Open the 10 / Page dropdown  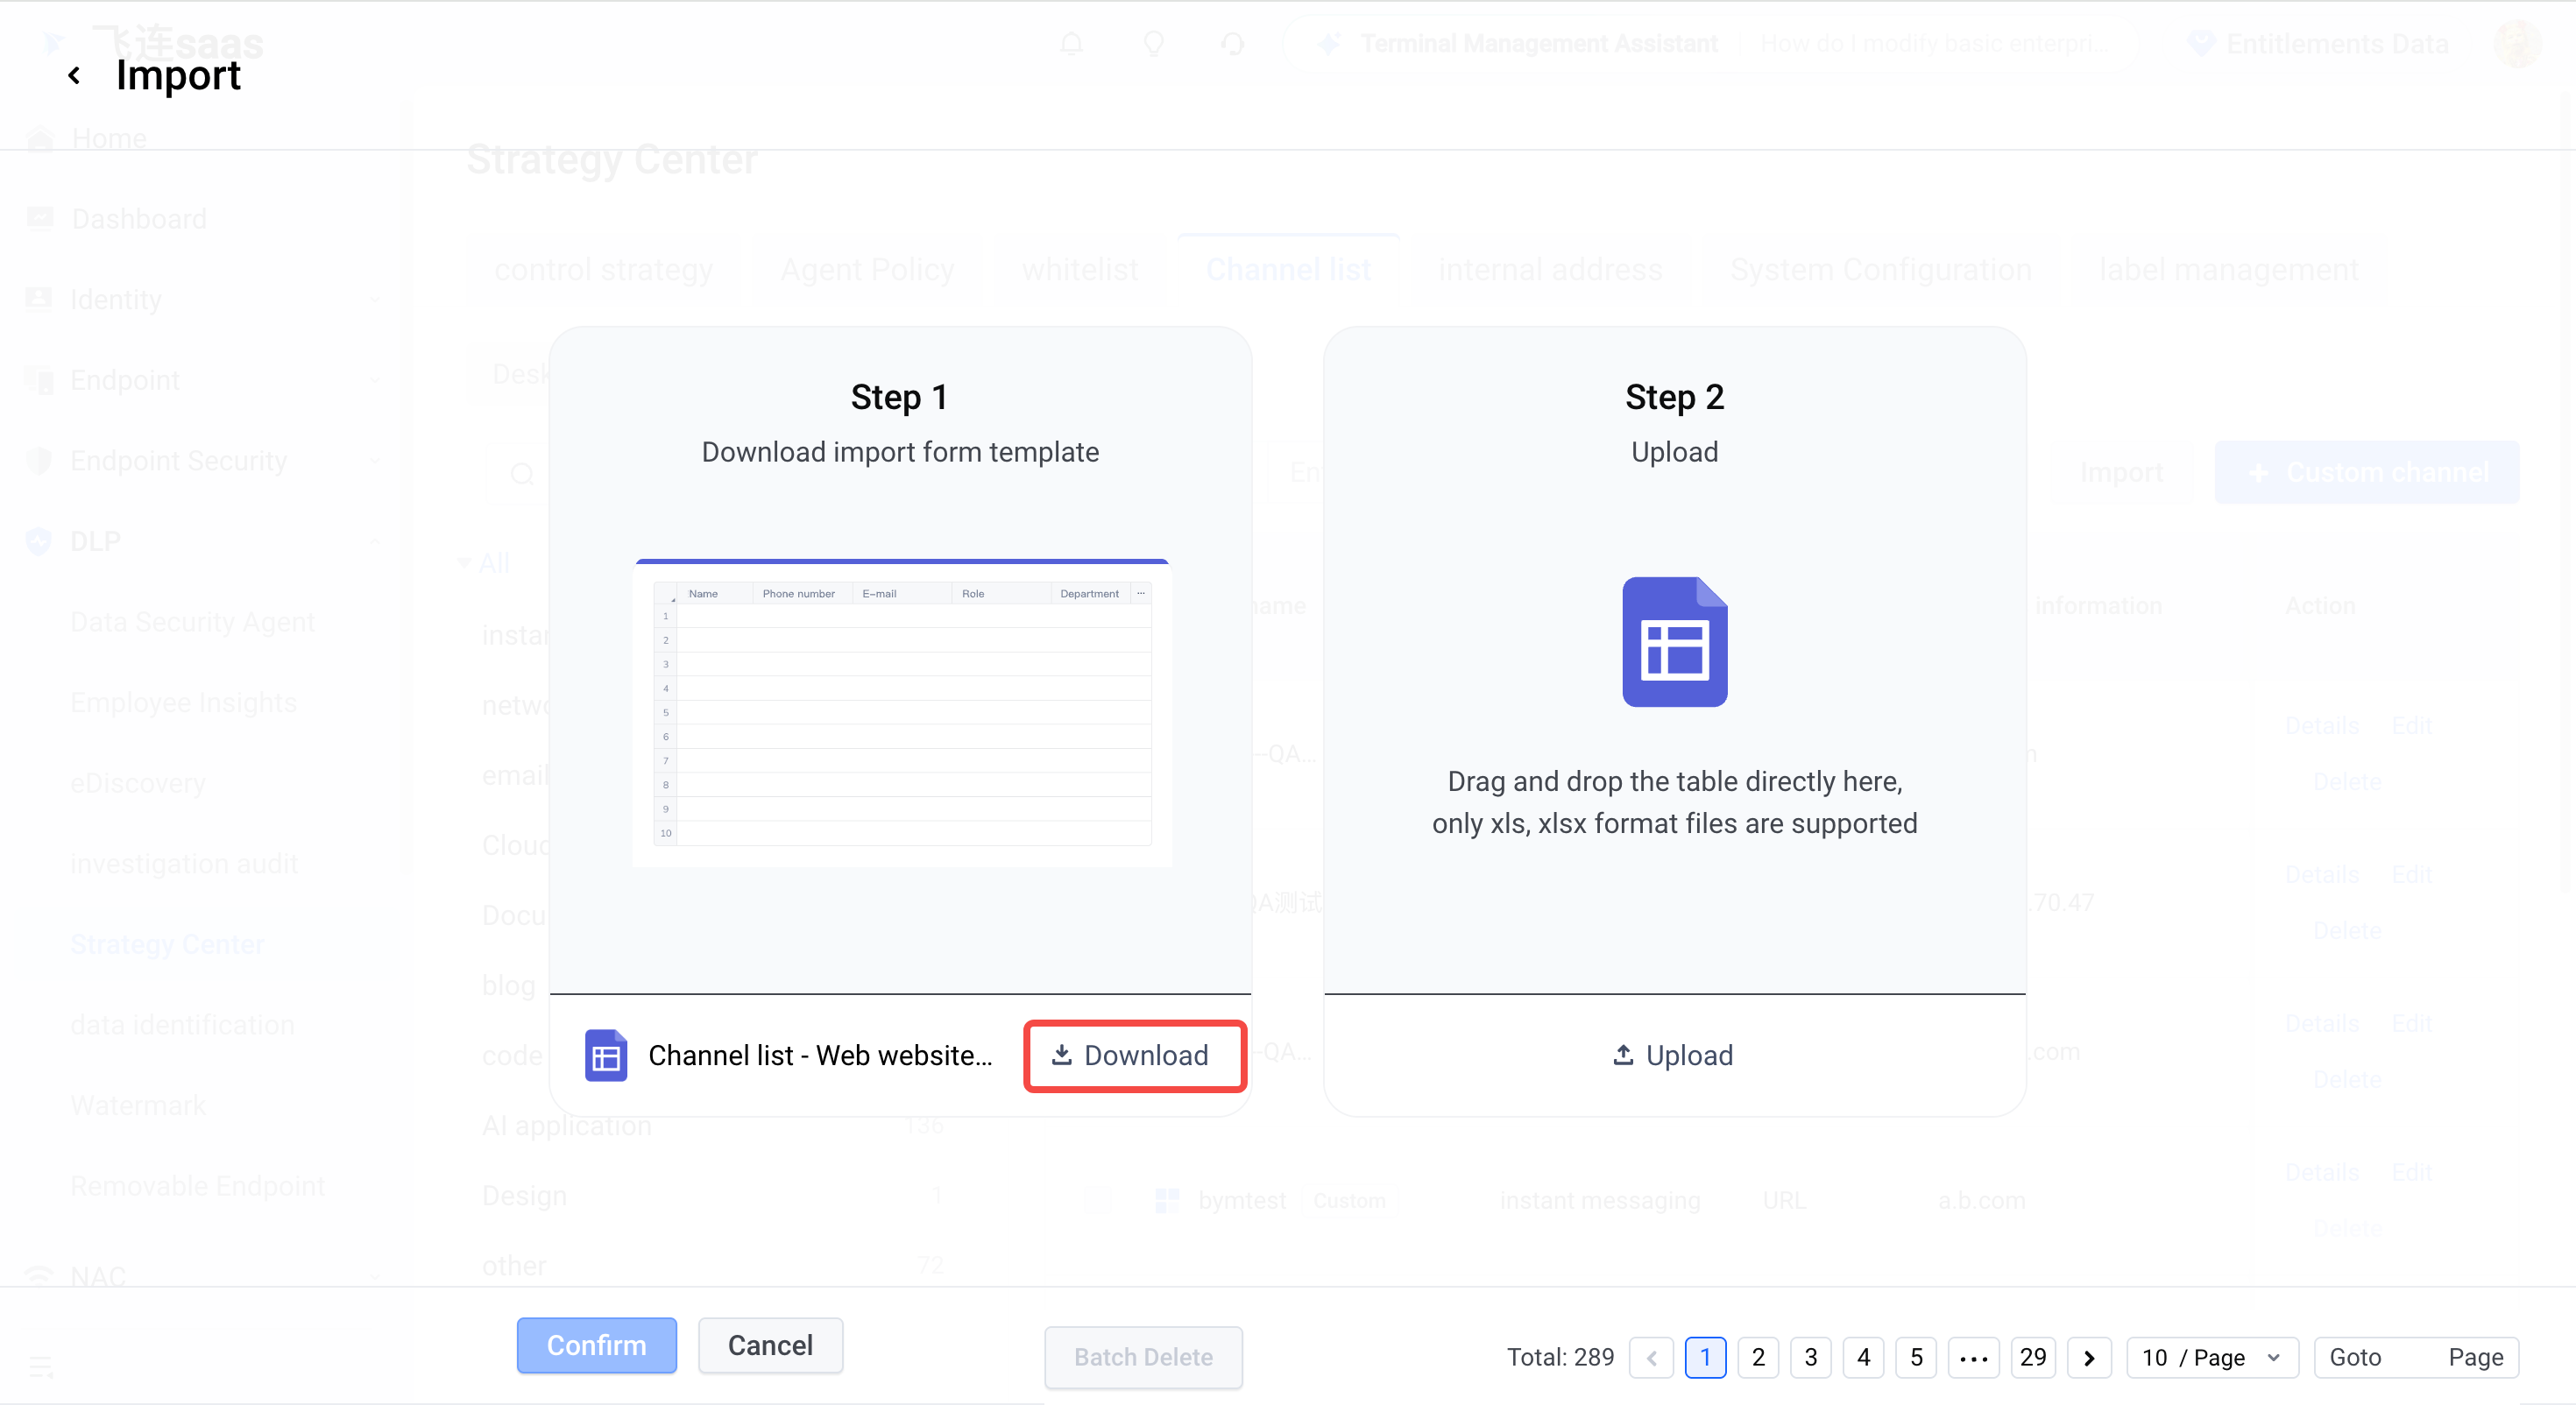[x=2212, y=1358]
